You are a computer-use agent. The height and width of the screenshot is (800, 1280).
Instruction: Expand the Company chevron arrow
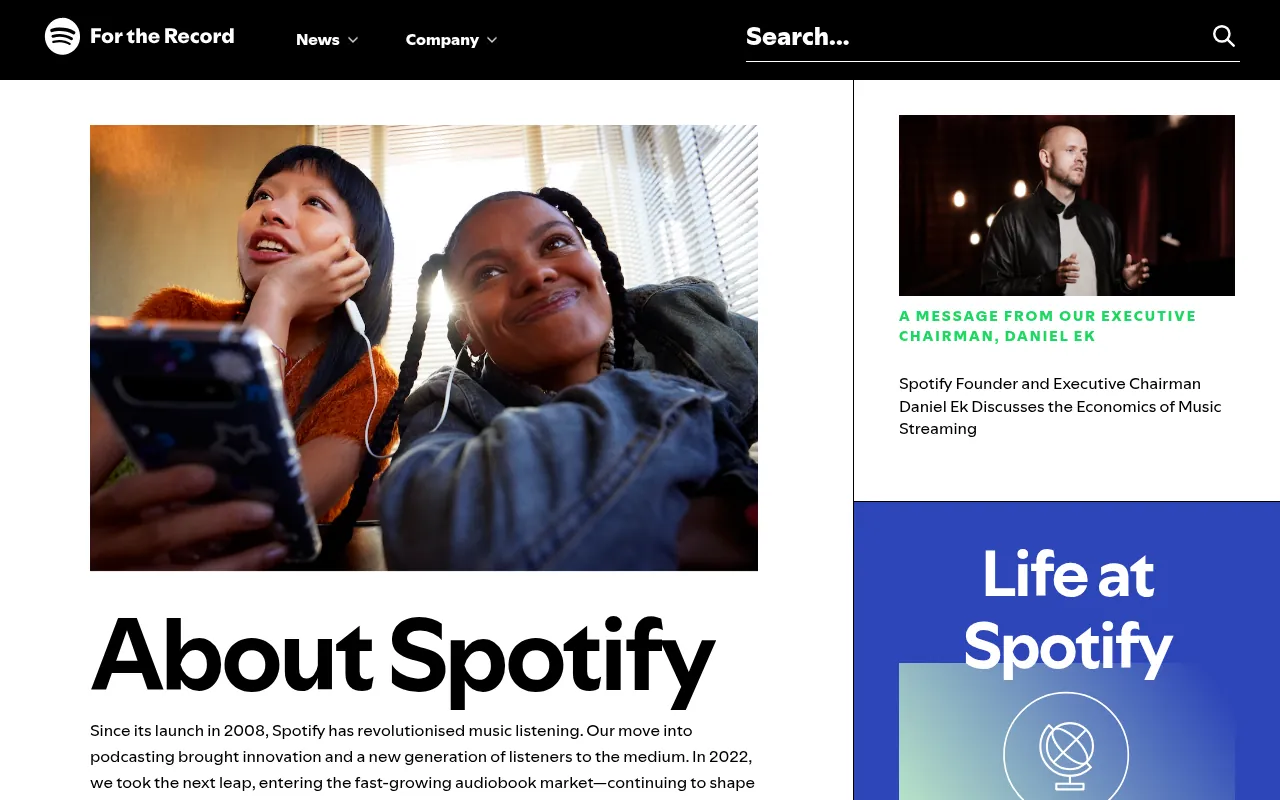(492, 40)
